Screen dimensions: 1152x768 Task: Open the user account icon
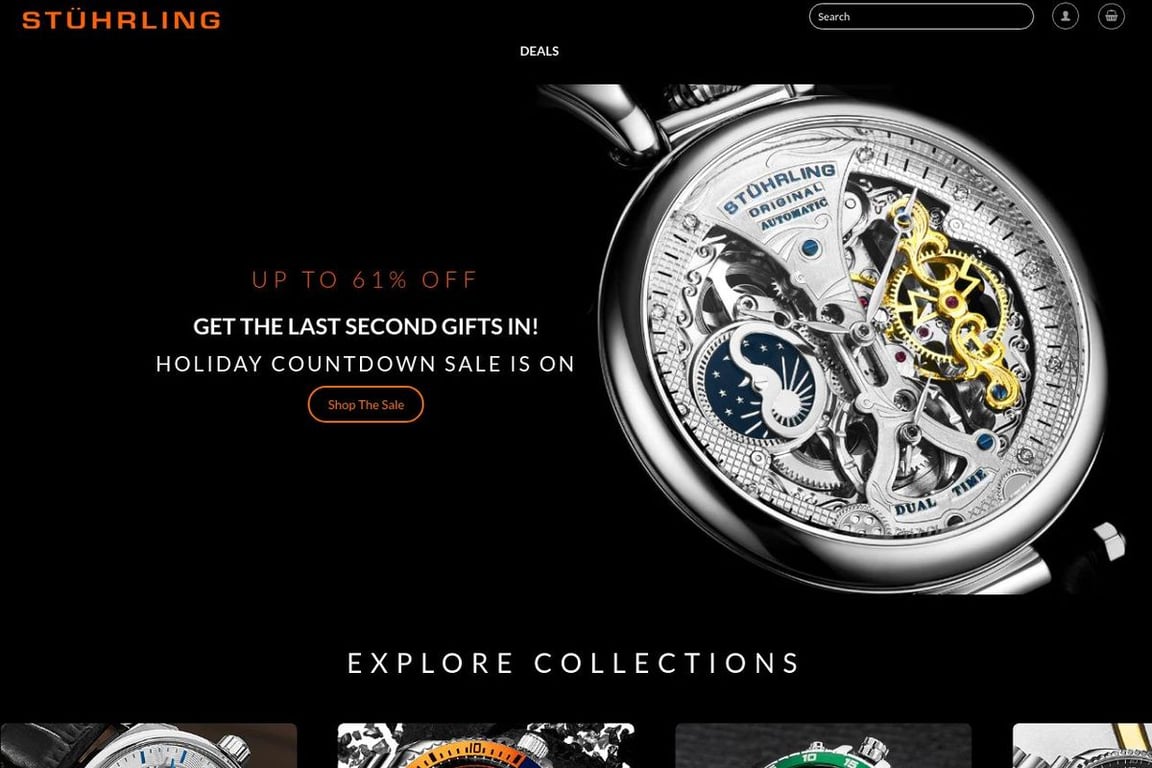[1065, 16]
